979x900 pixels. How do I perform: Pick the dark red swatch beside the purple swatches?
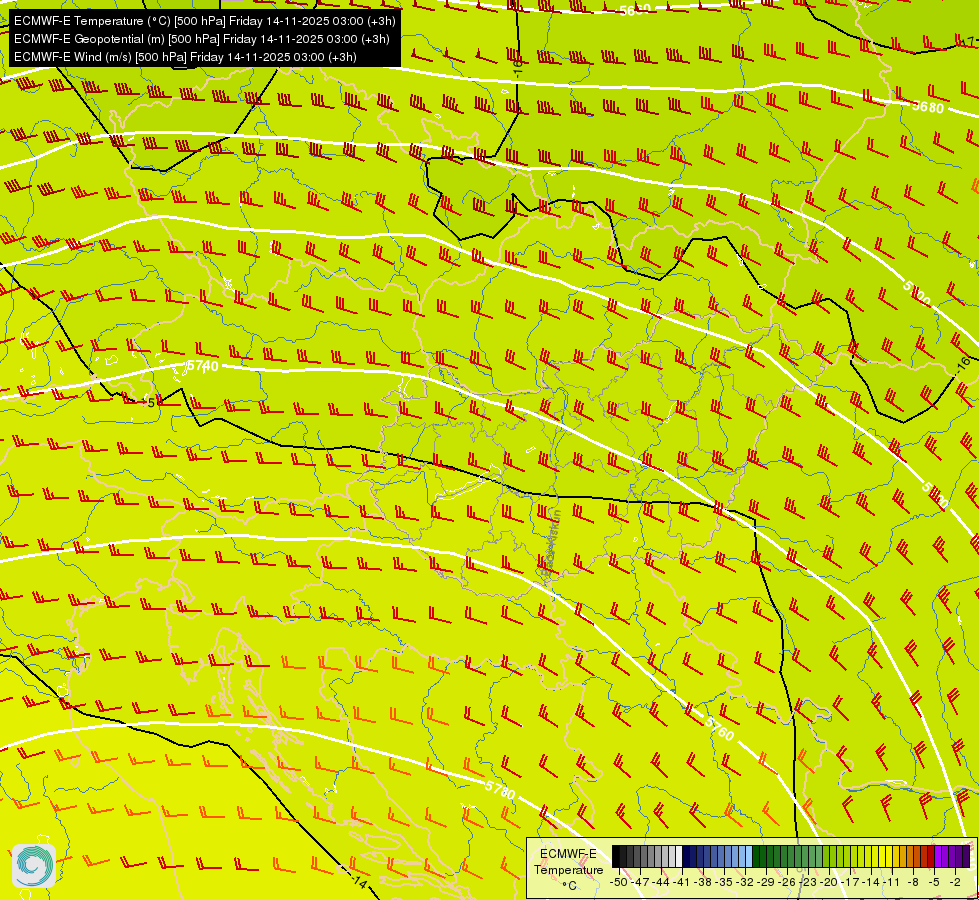(x=932, y=856)
